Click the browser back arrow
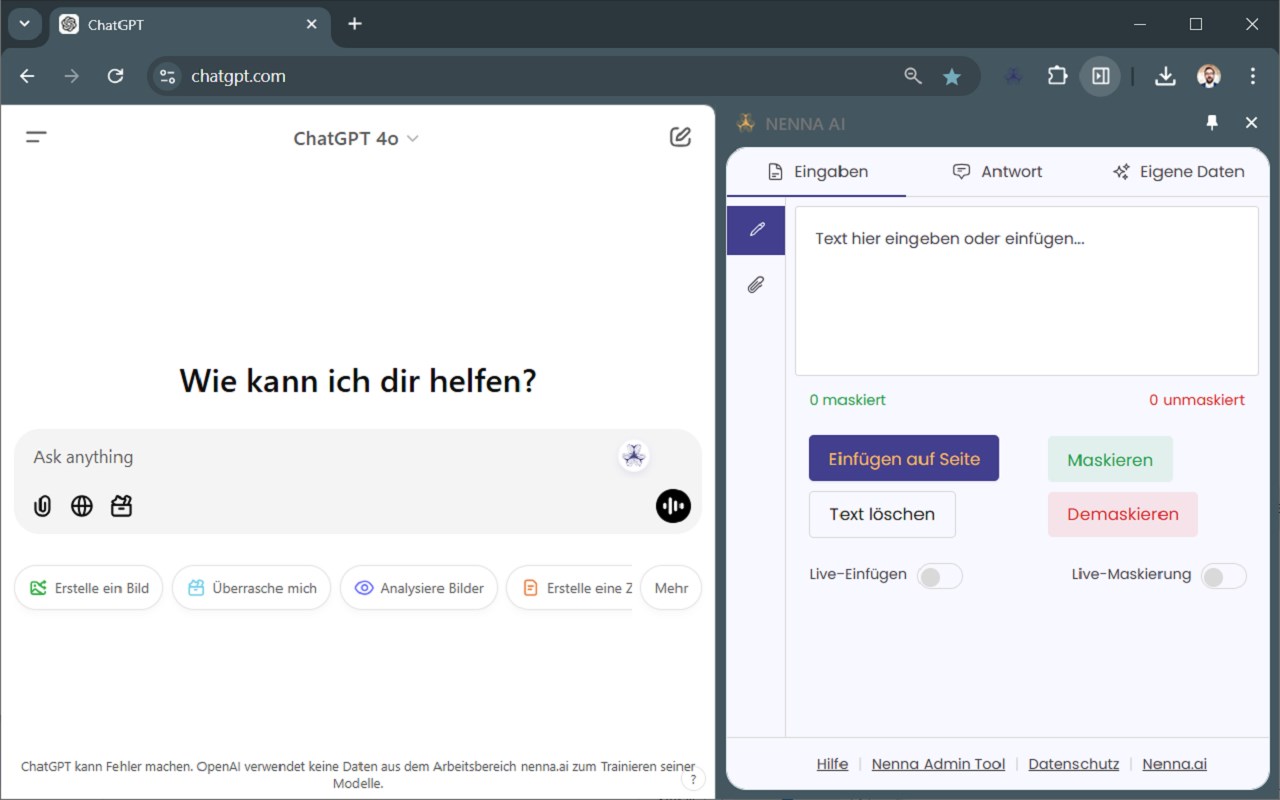The height and width of the screenshot is (800, 1280). [27, 76]
